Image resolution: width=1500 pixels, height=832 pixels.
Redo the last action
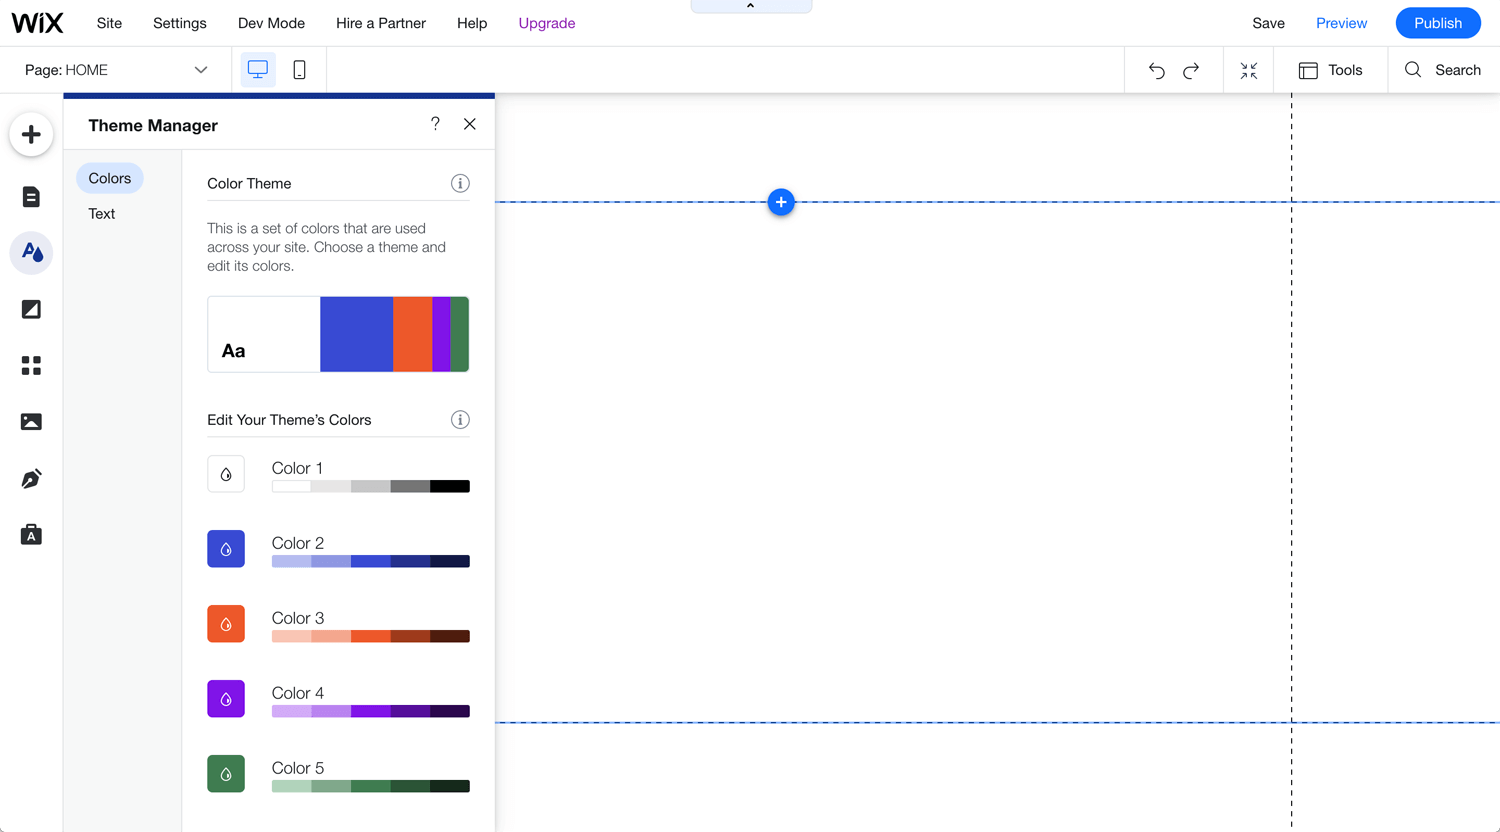coord(1191,70)
